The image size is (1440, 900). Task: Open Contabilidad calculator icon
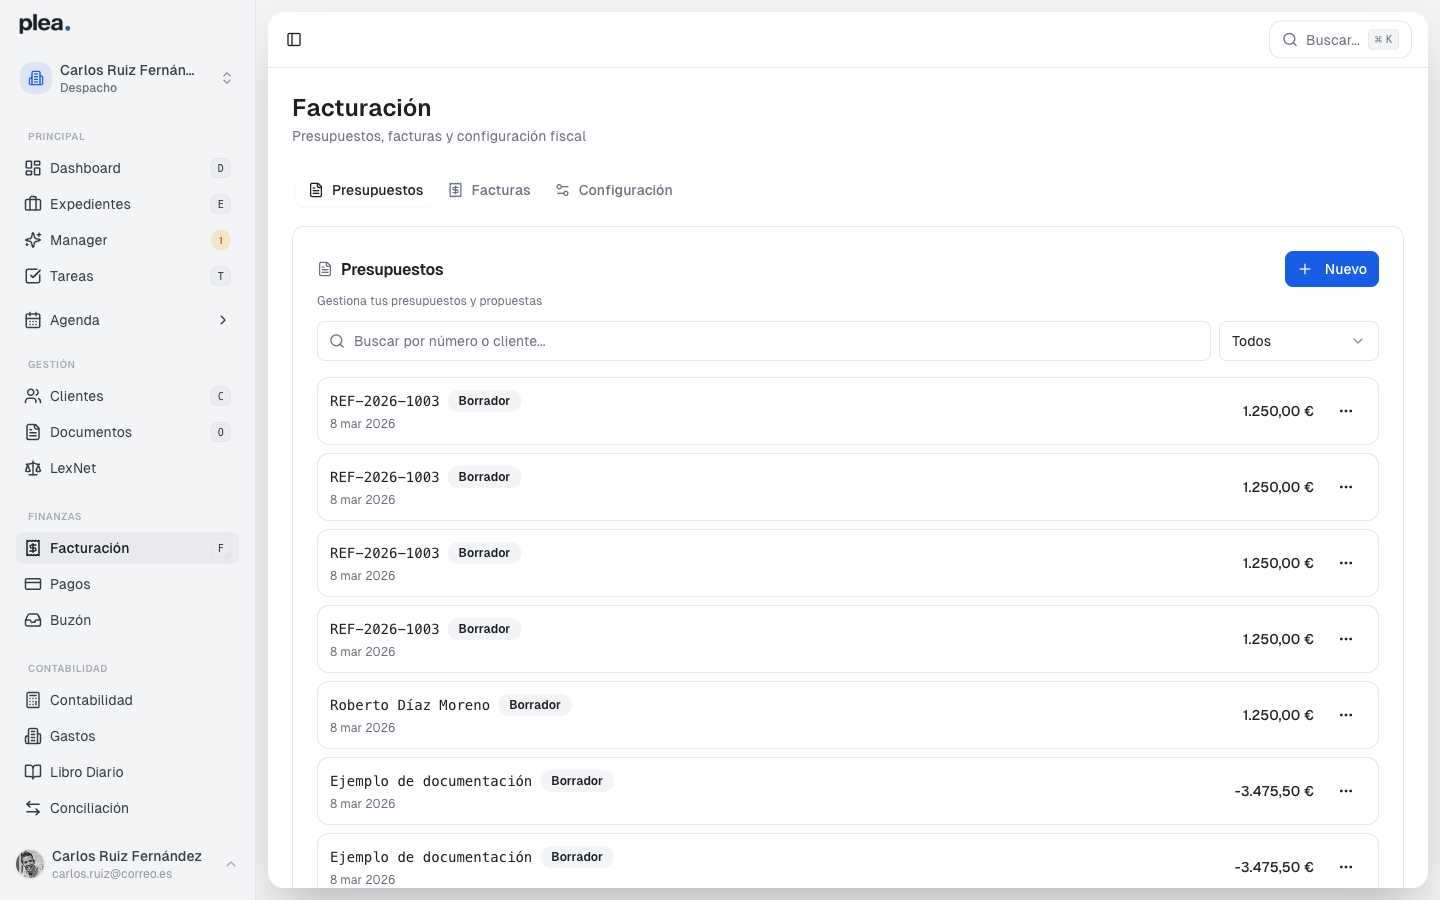click(x=33, y=700)
